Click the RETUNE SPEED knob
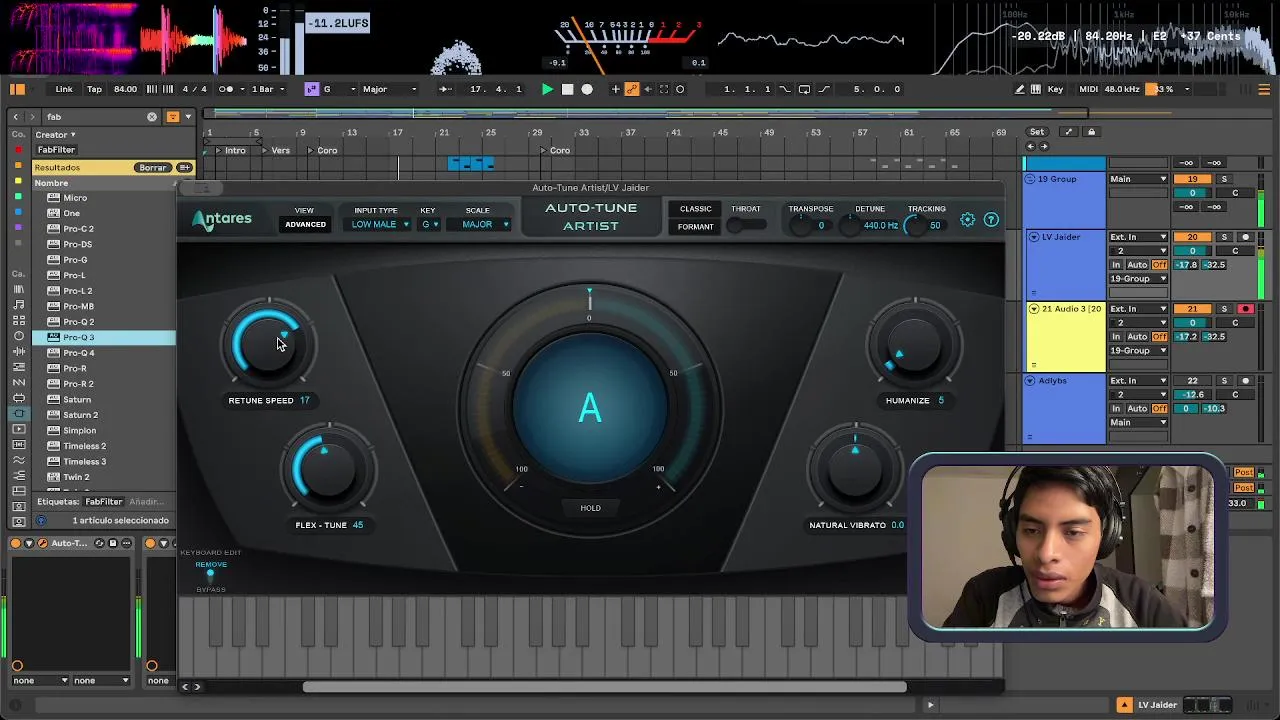 268,343
